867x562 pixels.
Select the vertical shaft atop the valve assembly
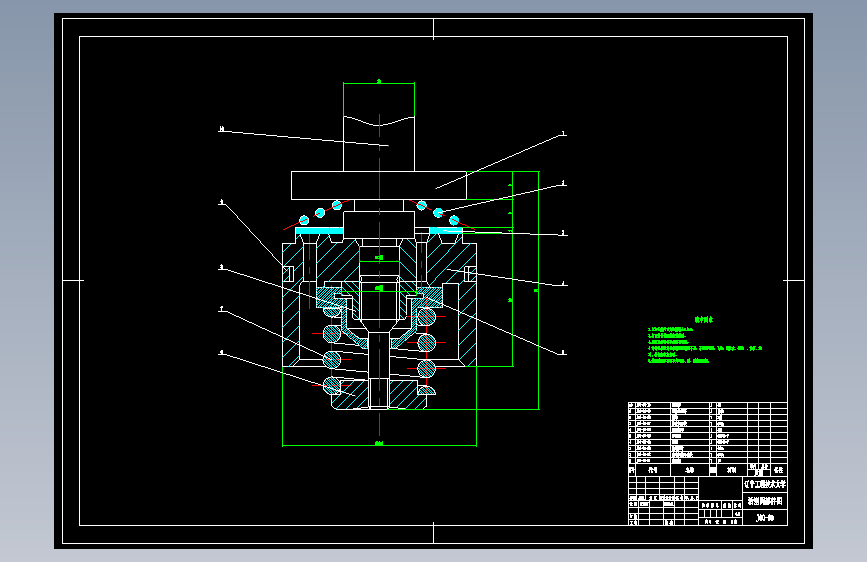[x=379, y=144]
